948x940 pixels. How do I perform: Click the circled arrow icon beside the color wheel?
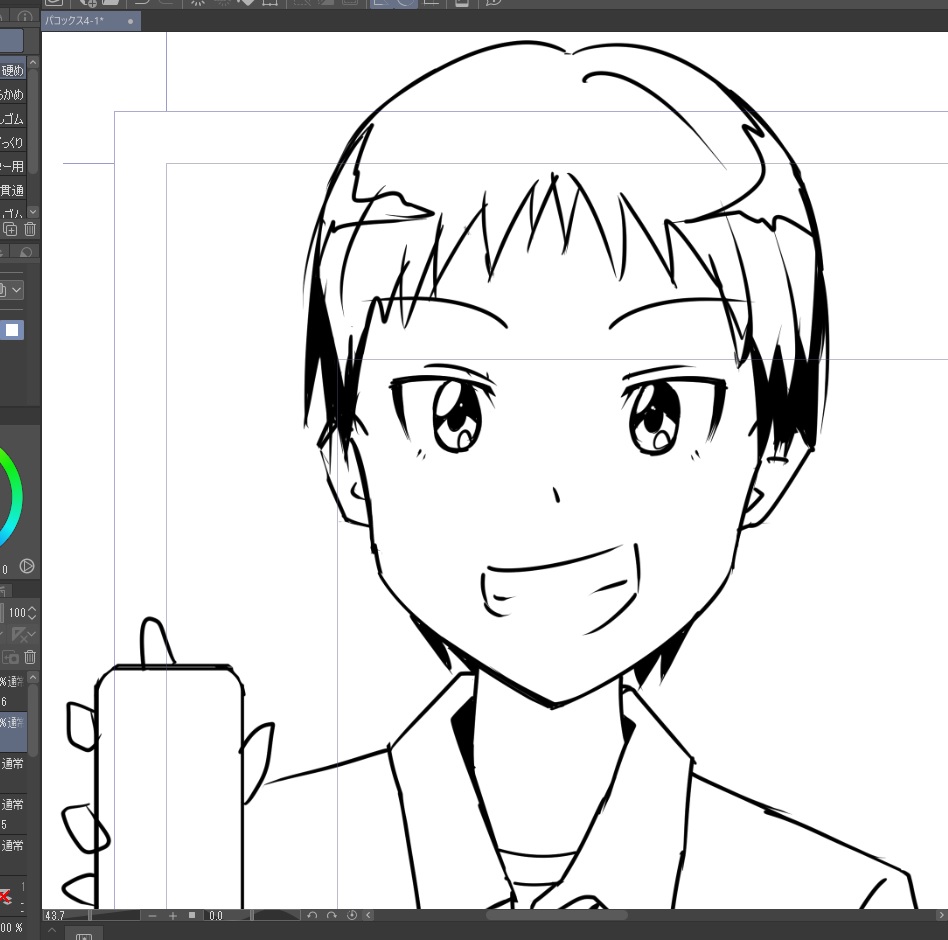(x=27, y=566)
